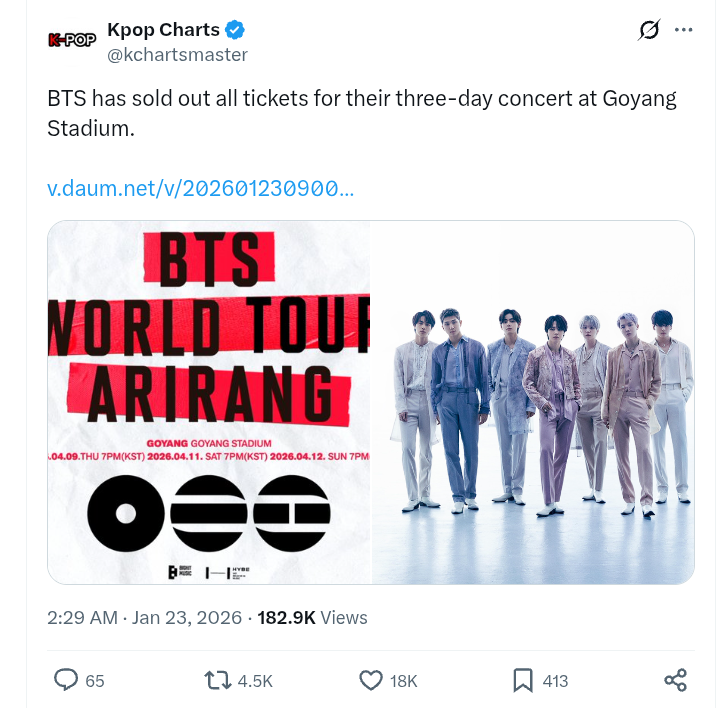The width and height of the screenshot is (716, 708).
Task: Click the share icon
Action: [676, 681]
